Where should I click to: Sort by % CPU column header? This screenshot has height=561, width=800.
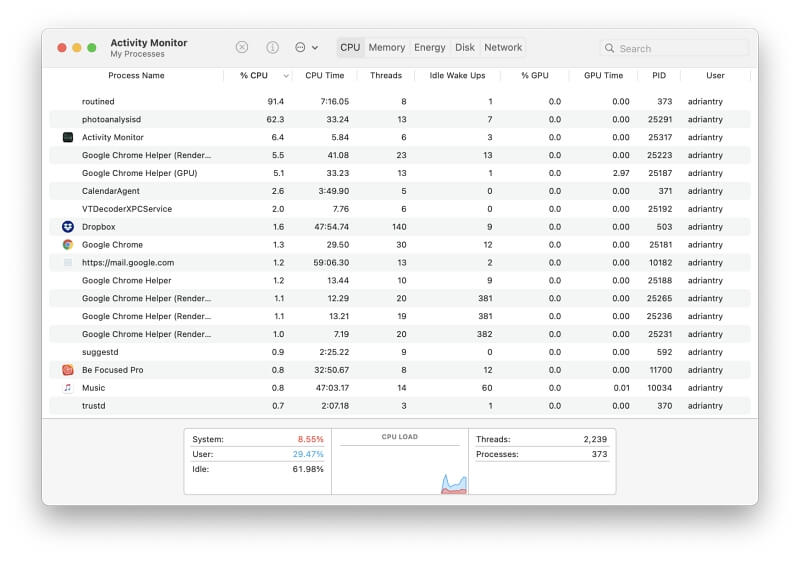click(254, 75)
